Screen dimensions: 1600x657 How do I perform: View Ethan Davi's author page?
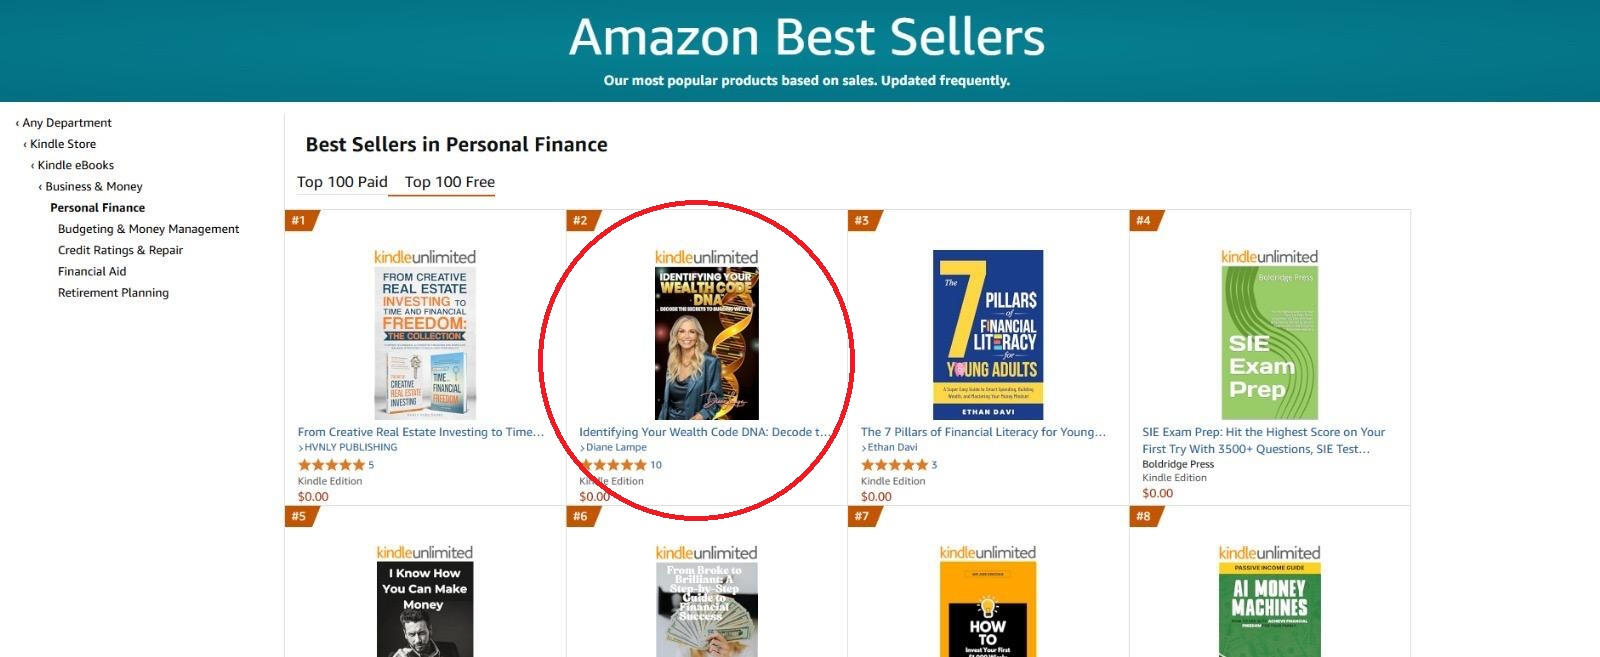(x=893, y=447)
